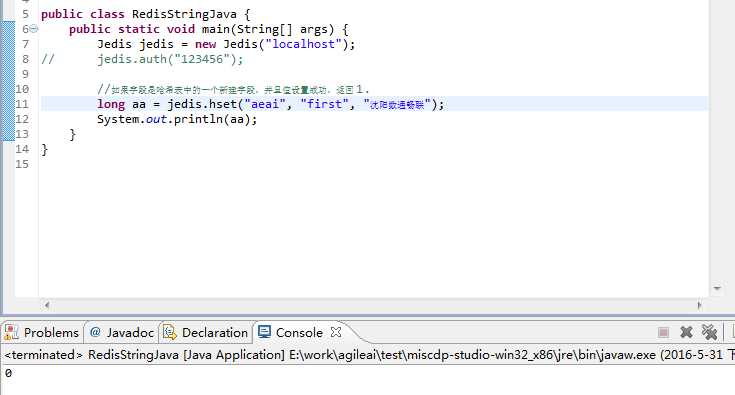Image resolution: width=735 pixels, height=395 pixels.
Task: Click the 'new' keyword on line 7
Action: click(x=205, y=44)
